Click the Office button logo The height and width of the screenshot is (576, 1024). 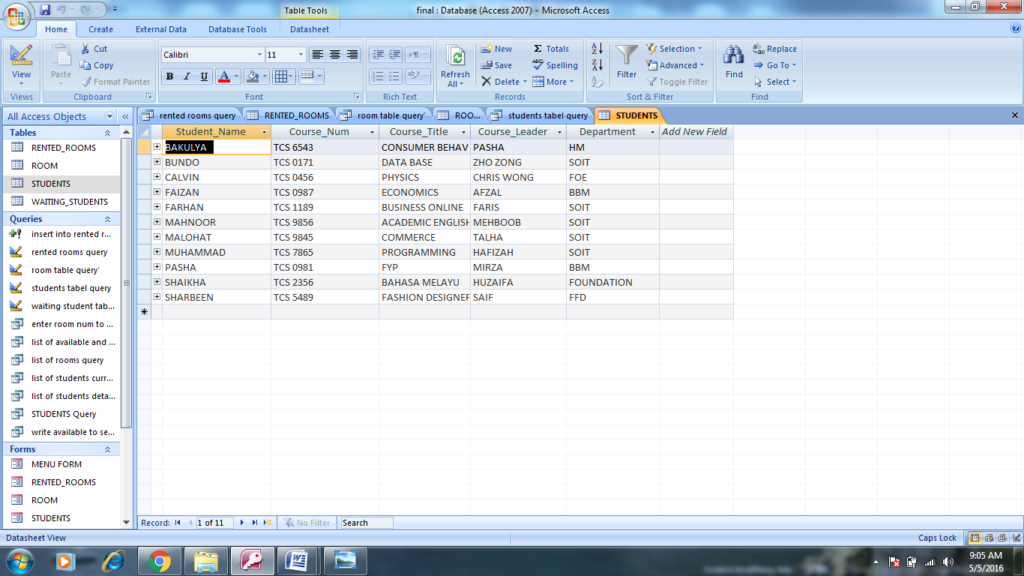point(16,16)
